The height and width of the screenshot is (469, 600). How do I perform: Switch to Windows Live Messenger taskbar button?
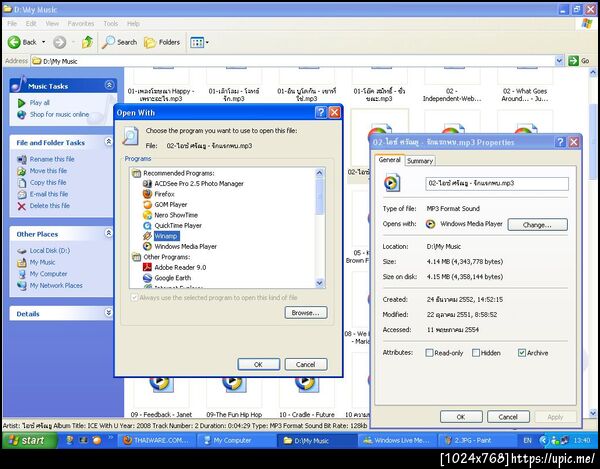397,441
